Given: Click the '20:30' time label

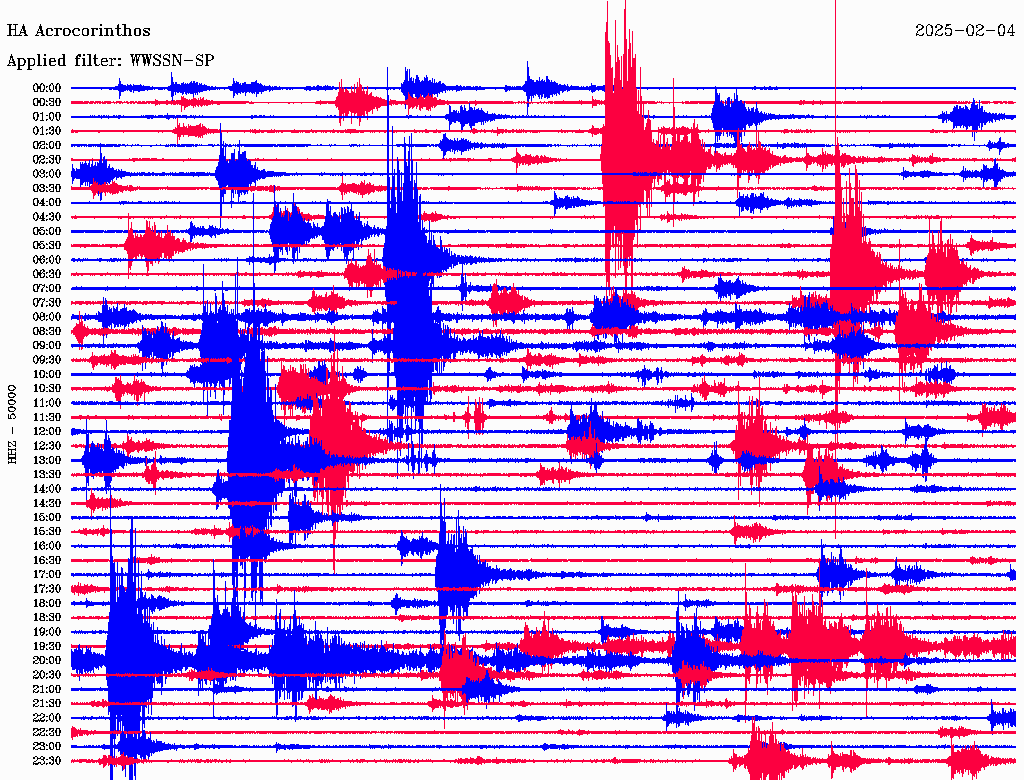Looking at the screenshot, I should pyautogui.click(x=46, y=675).
